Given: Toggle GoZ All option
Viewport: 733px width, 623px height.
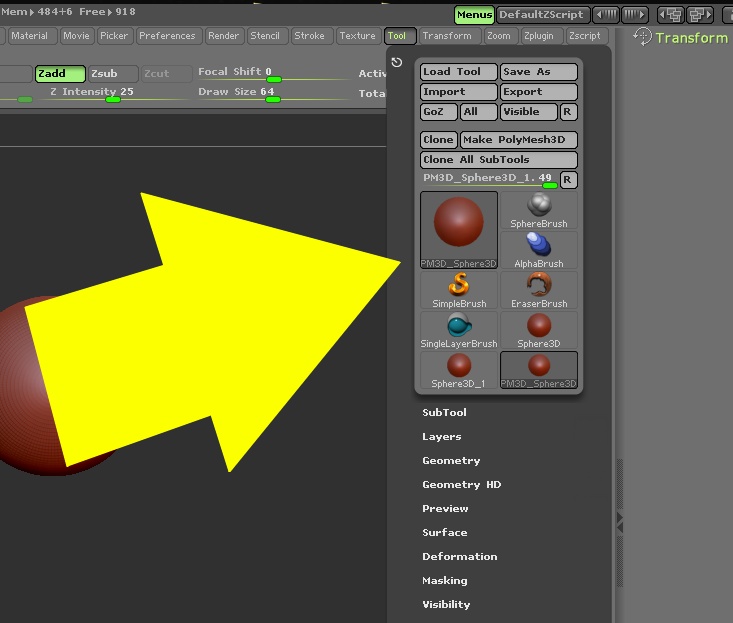Looking at the screenshot, I should [x=478, y=112].
